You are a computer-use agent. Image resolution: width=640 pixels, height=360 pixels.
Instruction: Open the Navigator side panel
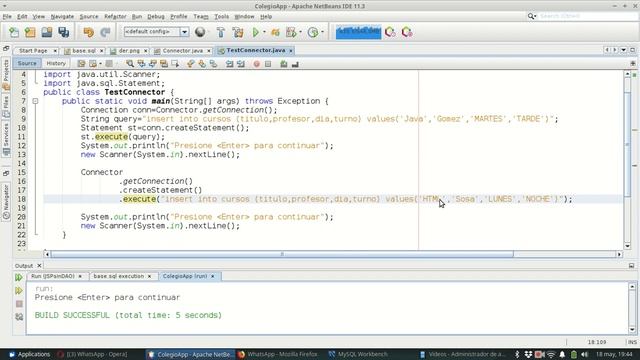(x=6, y=202)
